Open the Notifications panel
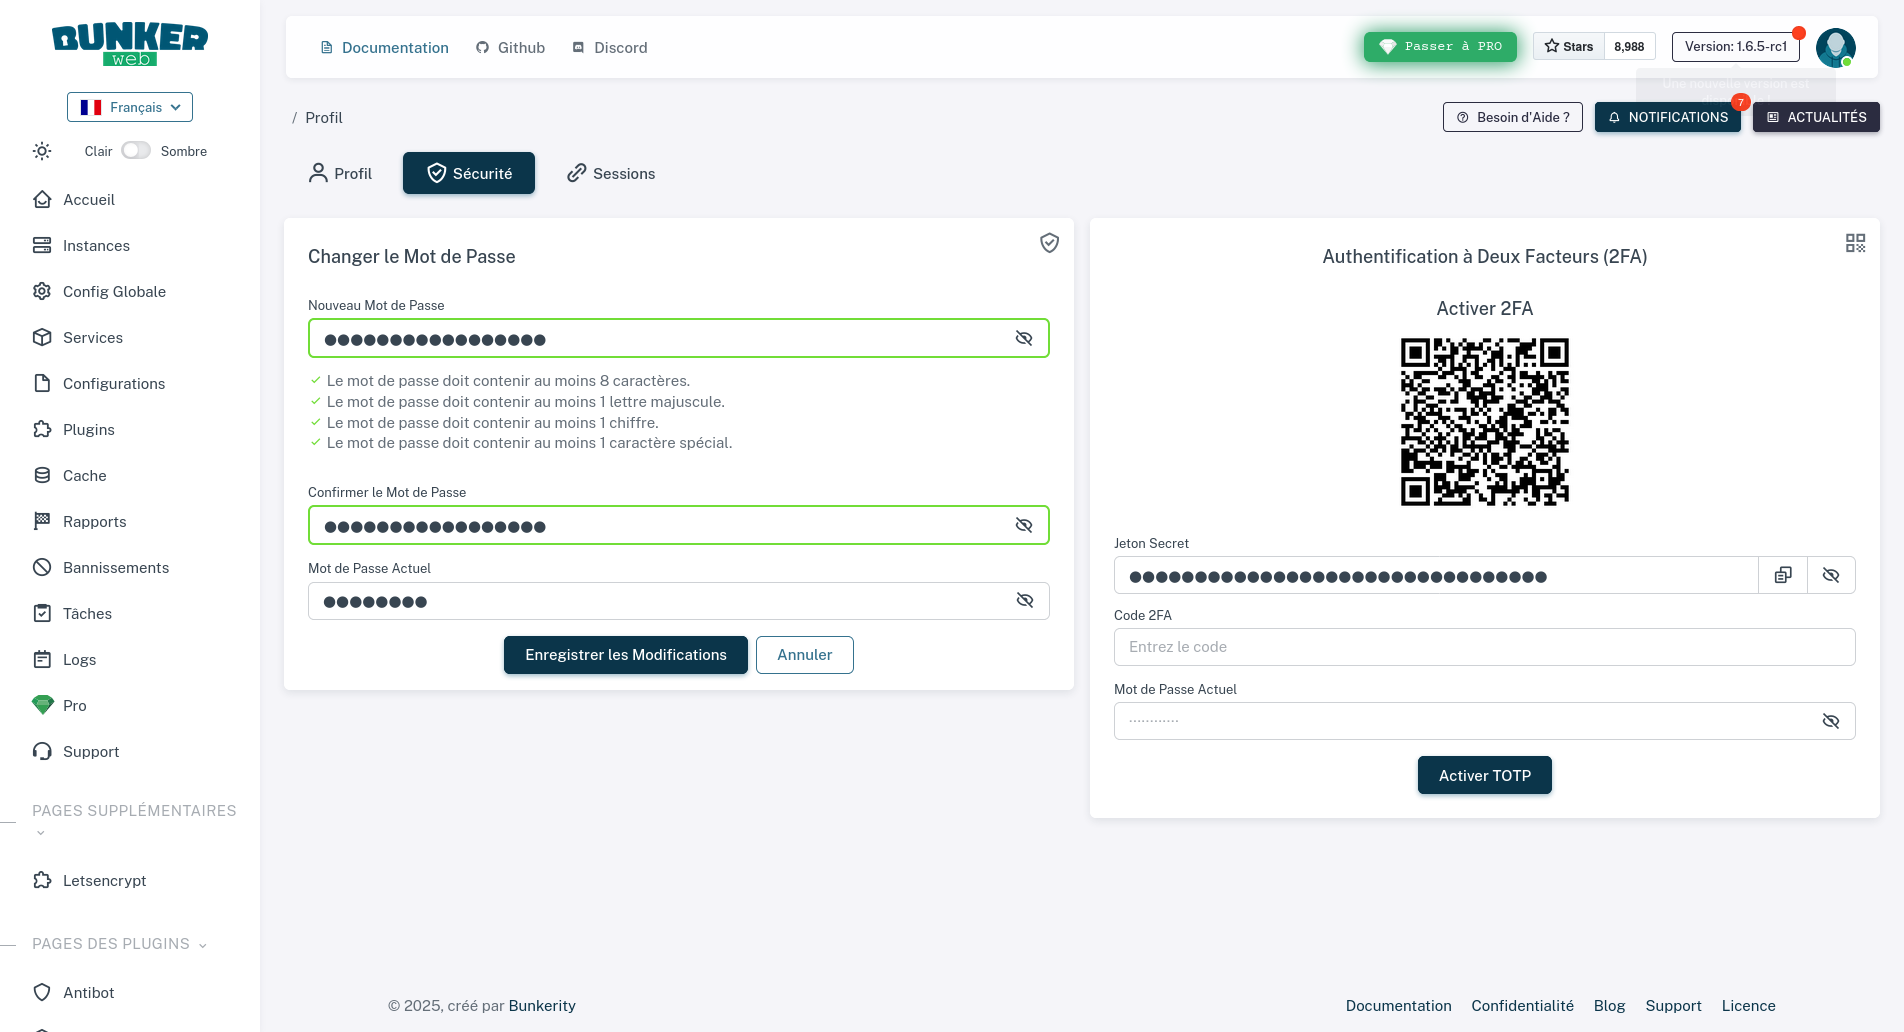The height and width of the screenshot is (1032, 1904). click(x=1667, y=117)
